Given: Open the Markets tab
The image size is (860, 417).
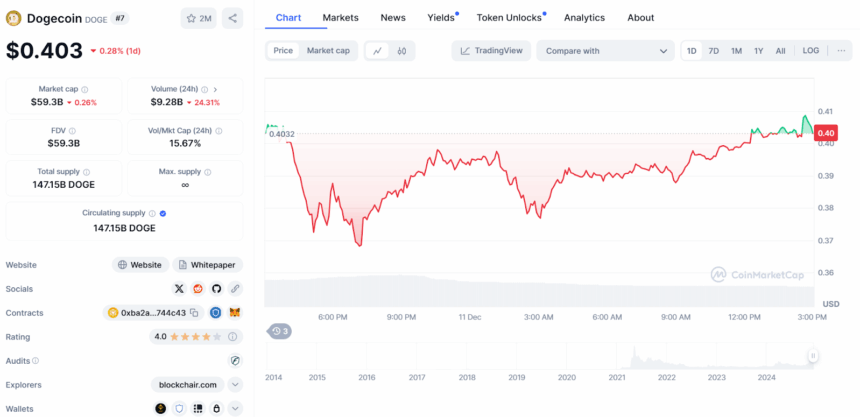Looking at the screenshot, I should [341, 18].
